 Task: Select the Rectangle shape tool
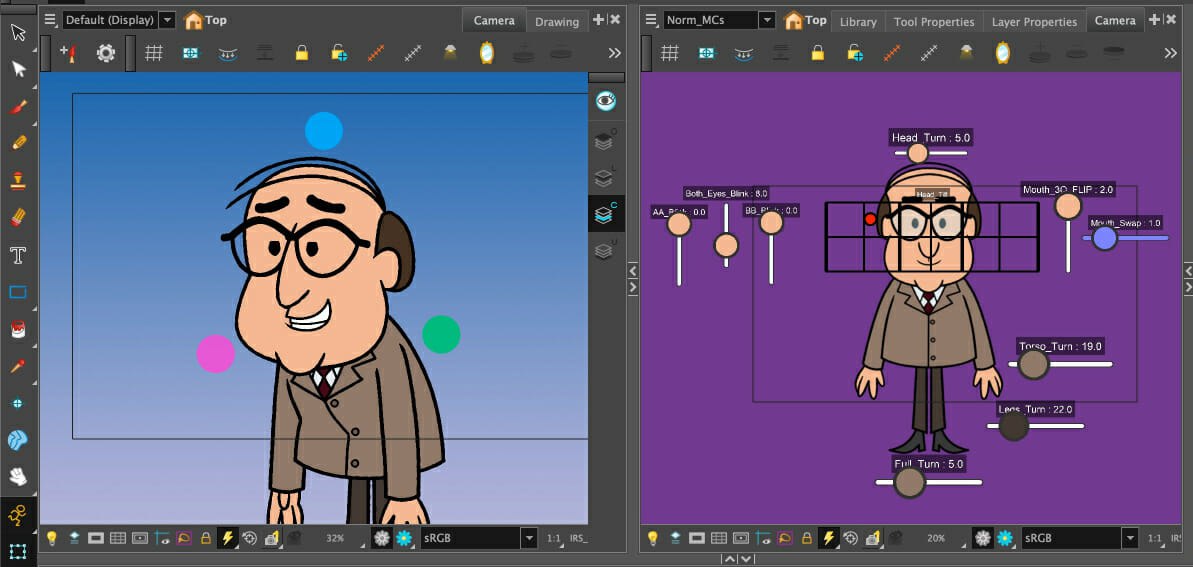(x=18, y=293)
